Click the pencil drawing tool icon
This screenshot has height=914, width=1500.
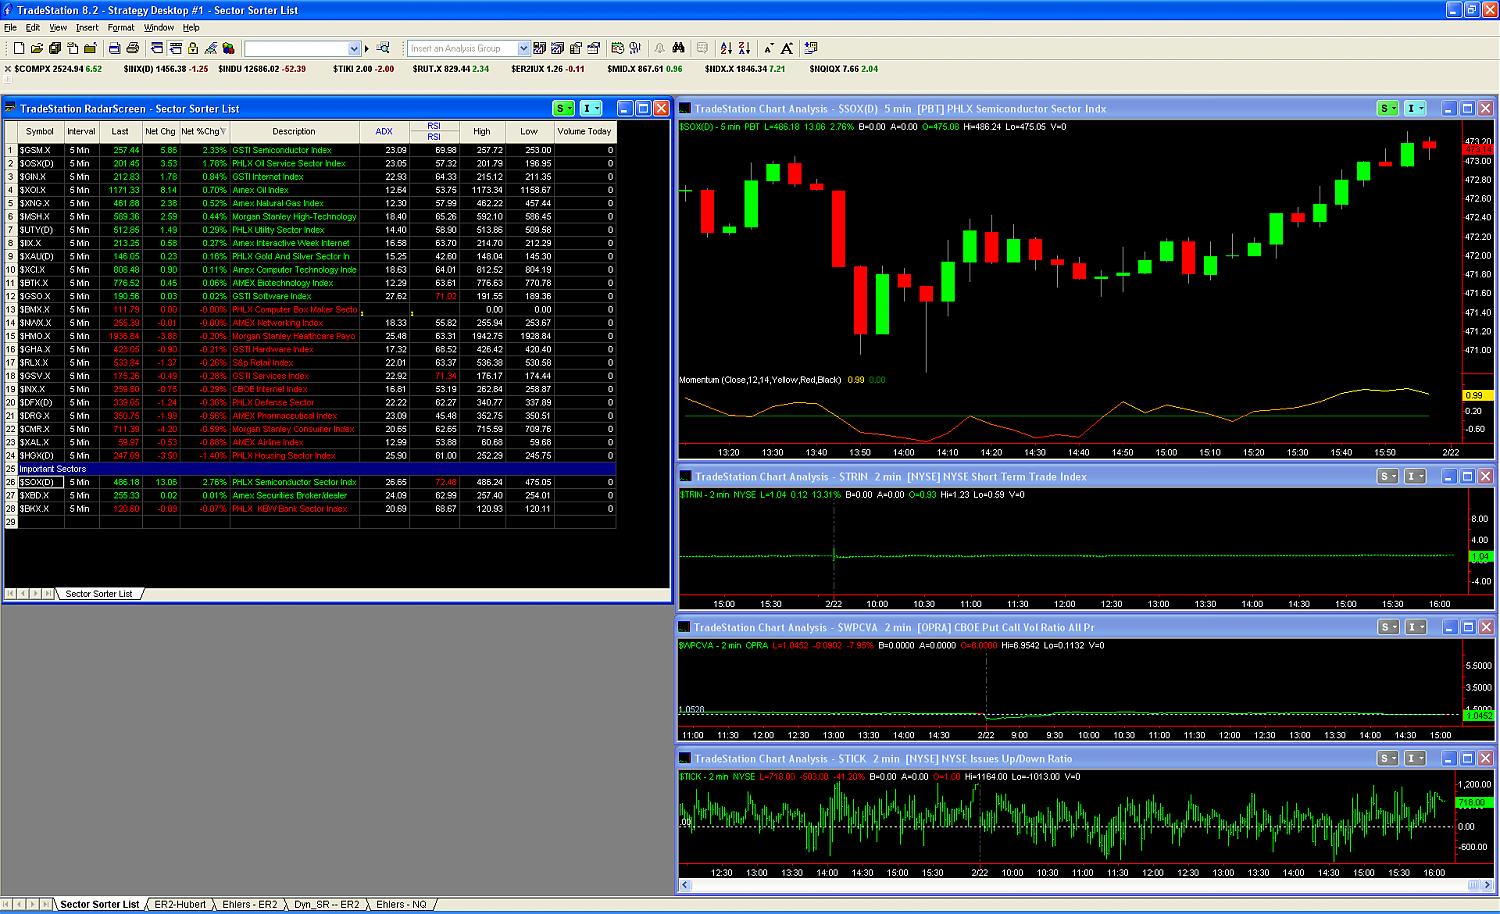point(211,48)
